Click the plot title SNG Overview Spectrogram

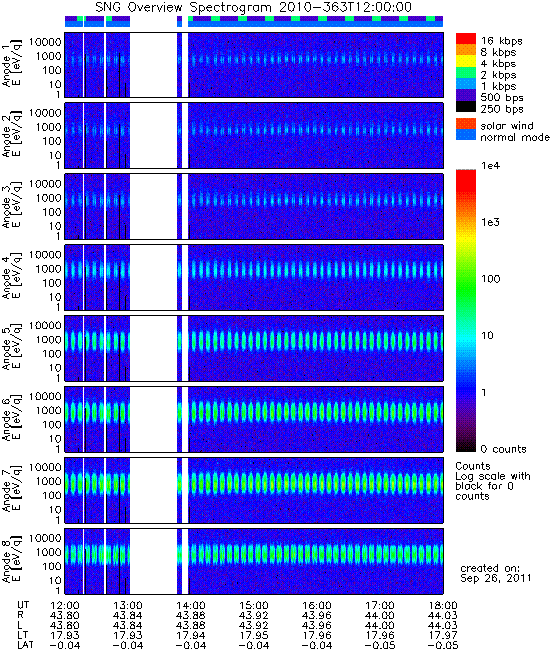pos(253,7)
